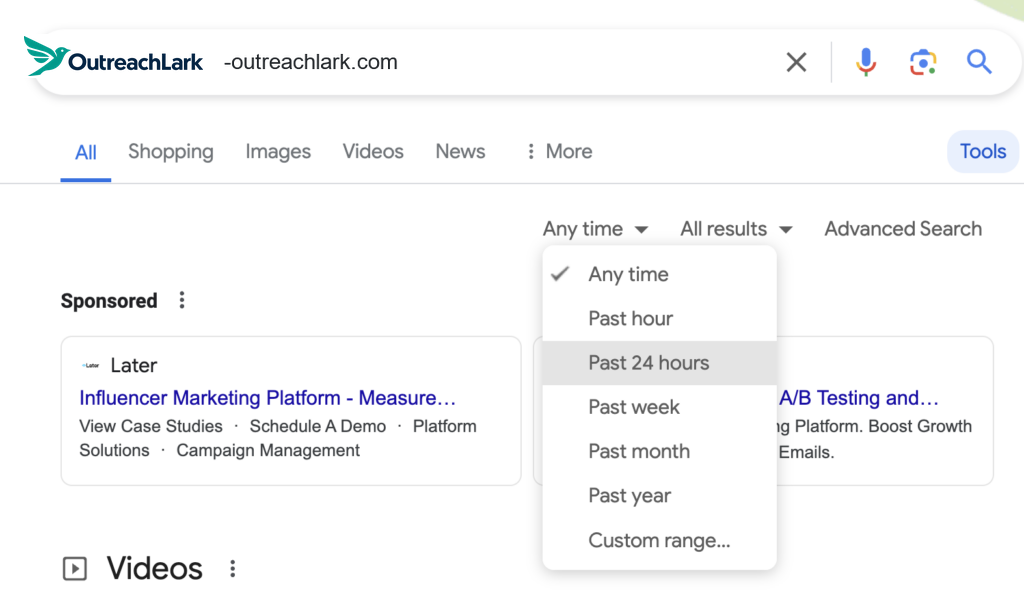Choose Past month time filter
This screenshot has width=1024, height=596.
(660, 452)
